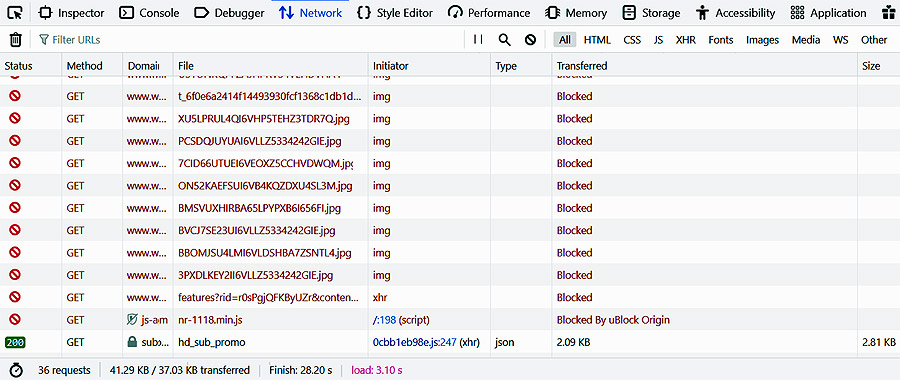Viewport: 900px width, 380px height.
Task: Open the Memory tab
Action: coord(576,13)
